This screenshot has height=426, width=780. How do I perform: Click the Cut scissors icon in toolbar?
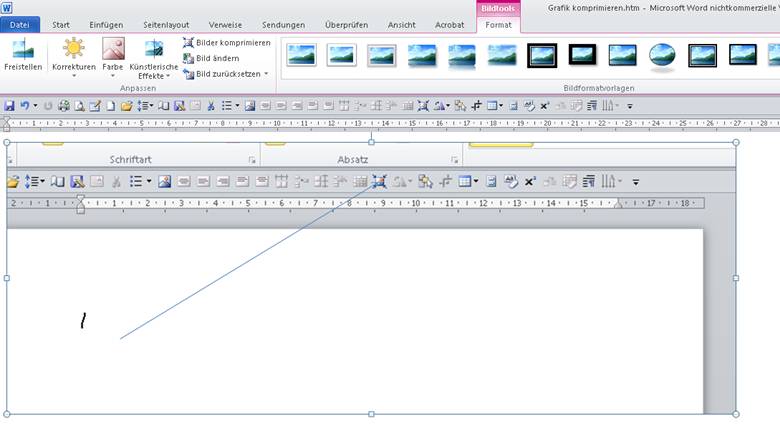click(211, 105)
